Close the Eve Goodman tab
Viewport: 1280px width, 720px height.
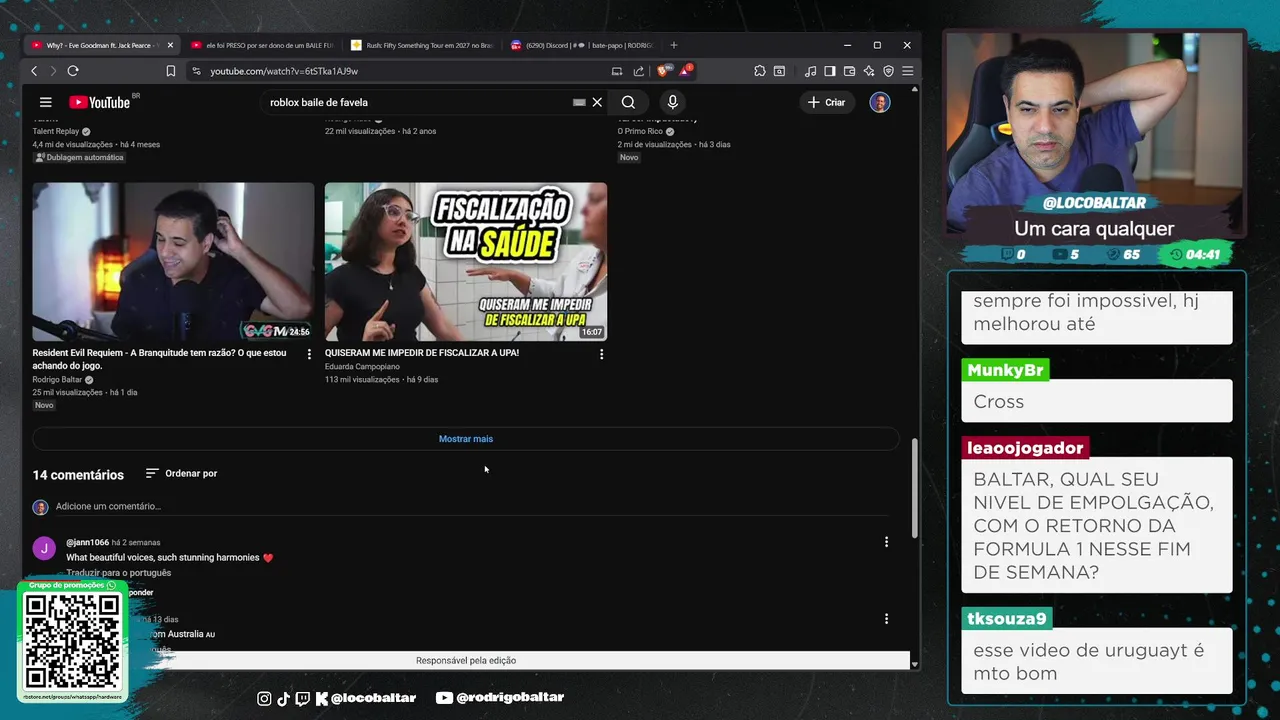[x=170, y=45]
